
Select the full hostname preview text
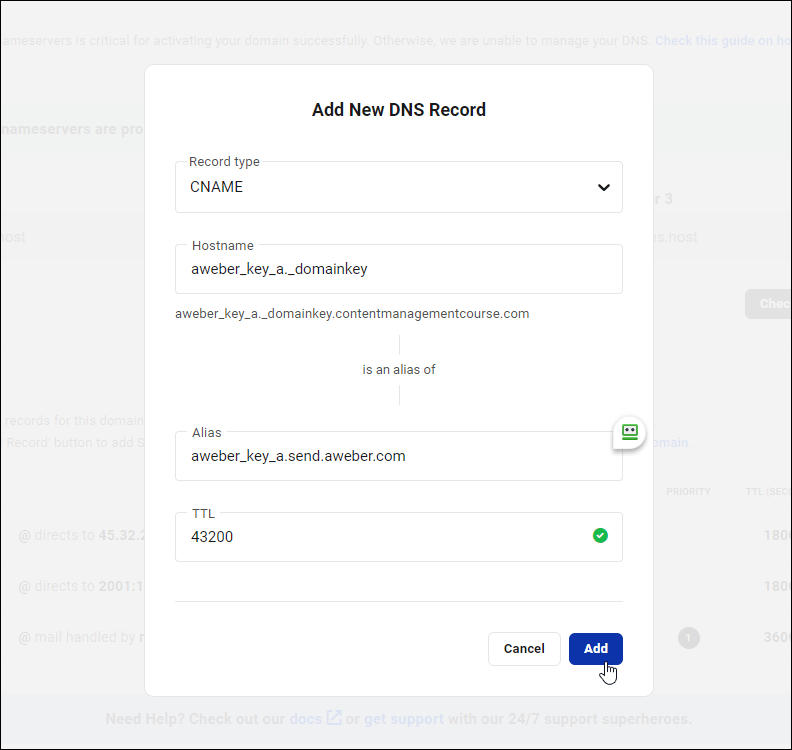(352, 314)
